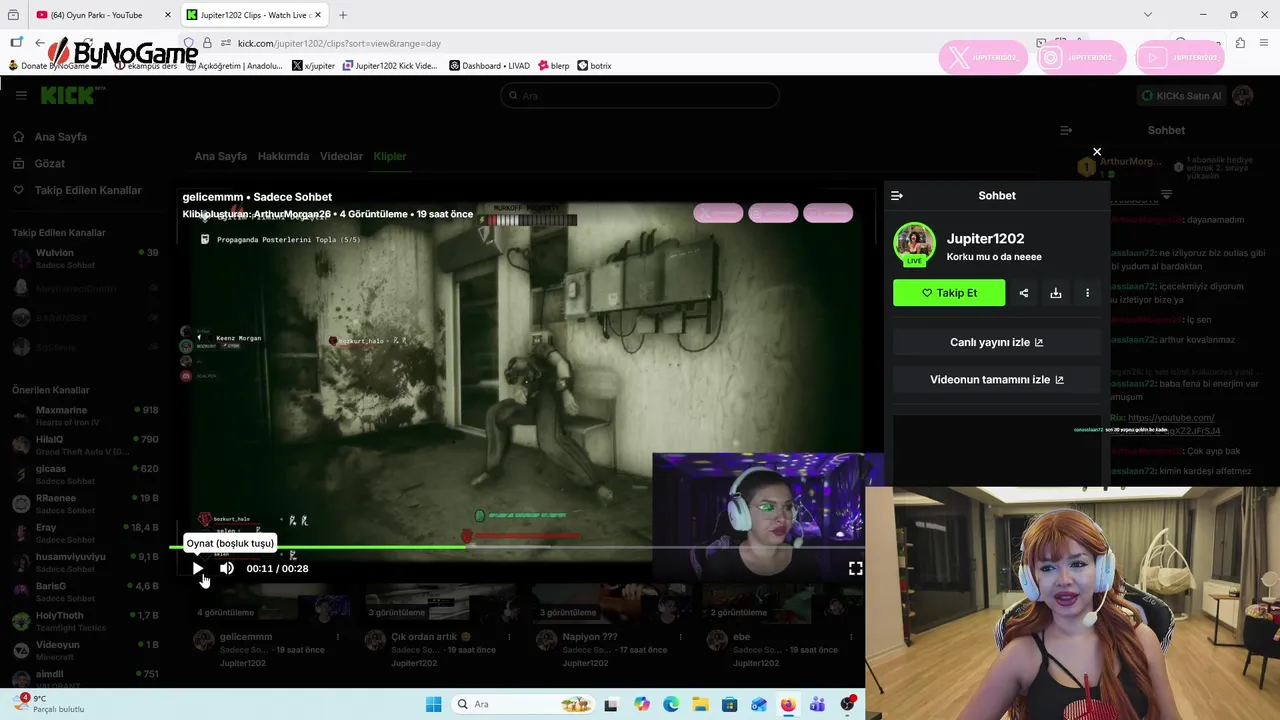The image size is (1280, 720).
Task: Open Canlı yayını izle link
Action: 997,342
